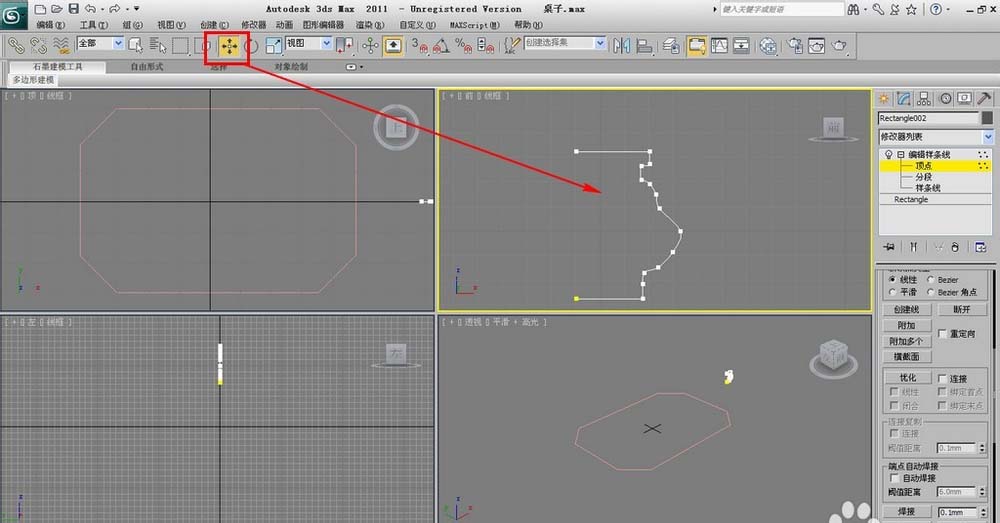Toggle the Spinner Snap tool
The height and width of the screenshot is (523, 1000).
coord(485,45)
